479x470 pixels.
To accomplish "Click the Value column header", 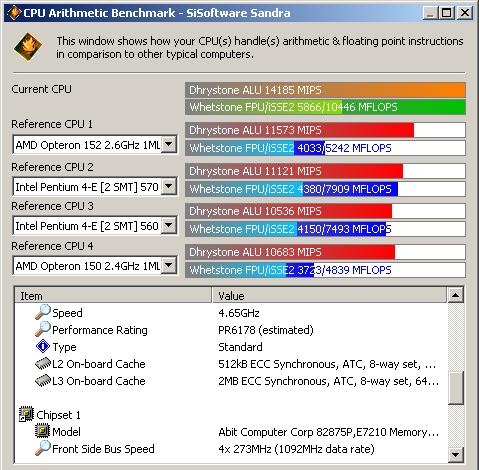I will coord(329,295).
